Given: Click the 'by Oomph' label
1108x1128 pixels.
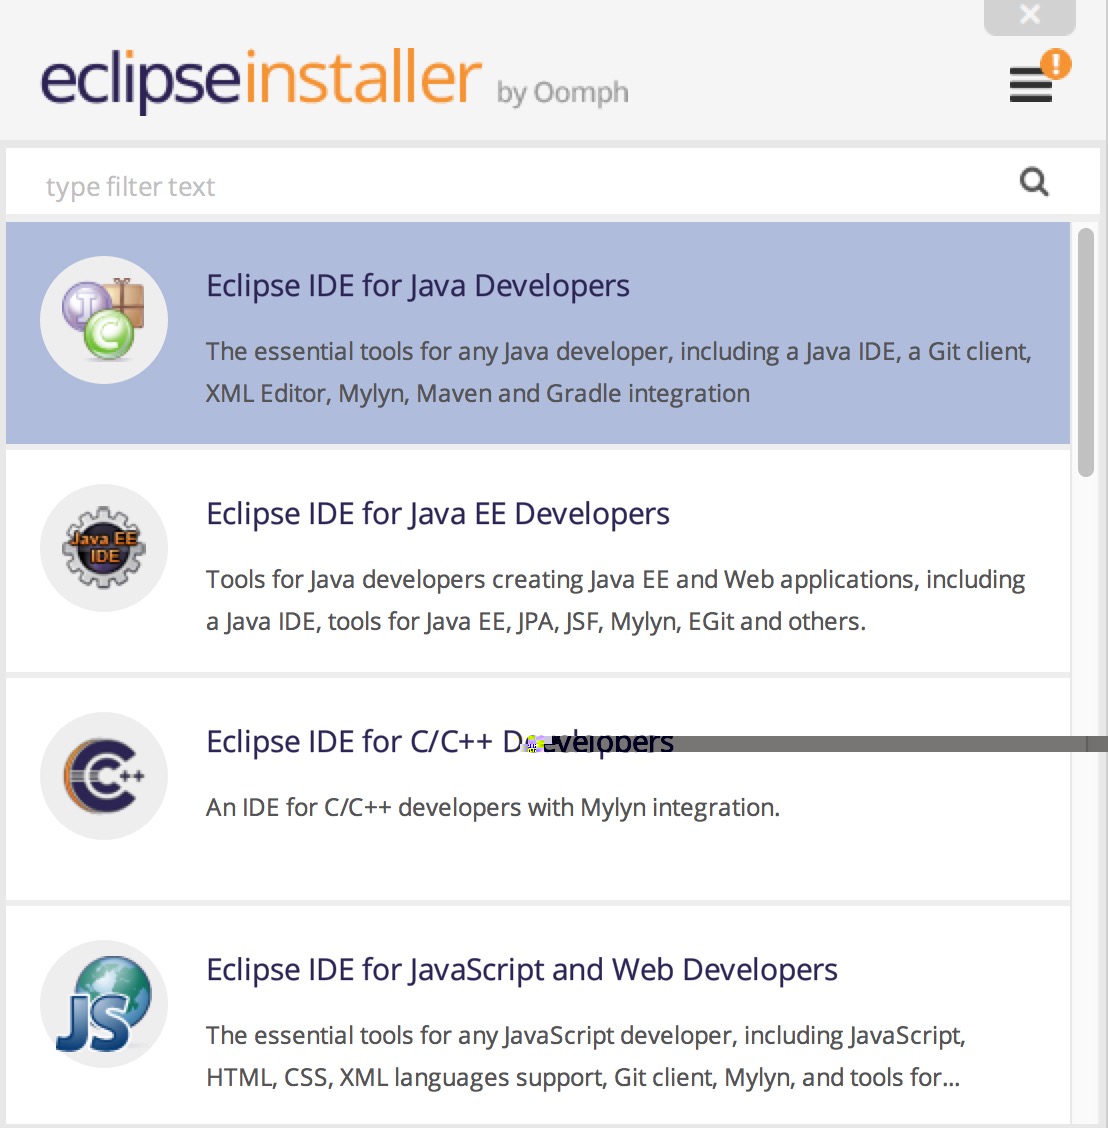Looking at the screenshot, I should coord(562,93).
